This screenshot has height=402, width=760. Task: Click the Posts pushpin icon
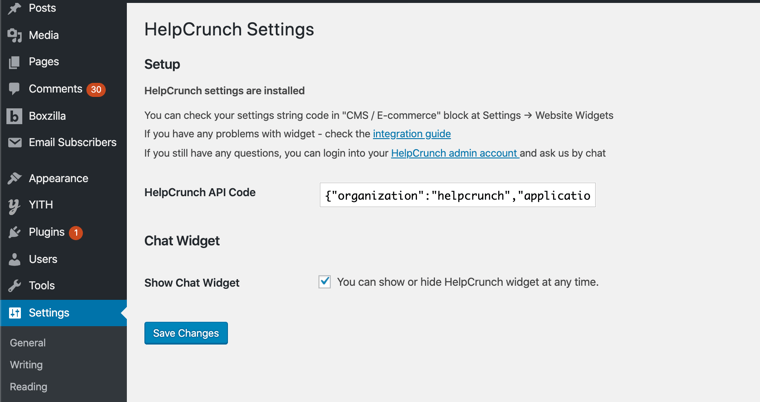pos(14,8)
